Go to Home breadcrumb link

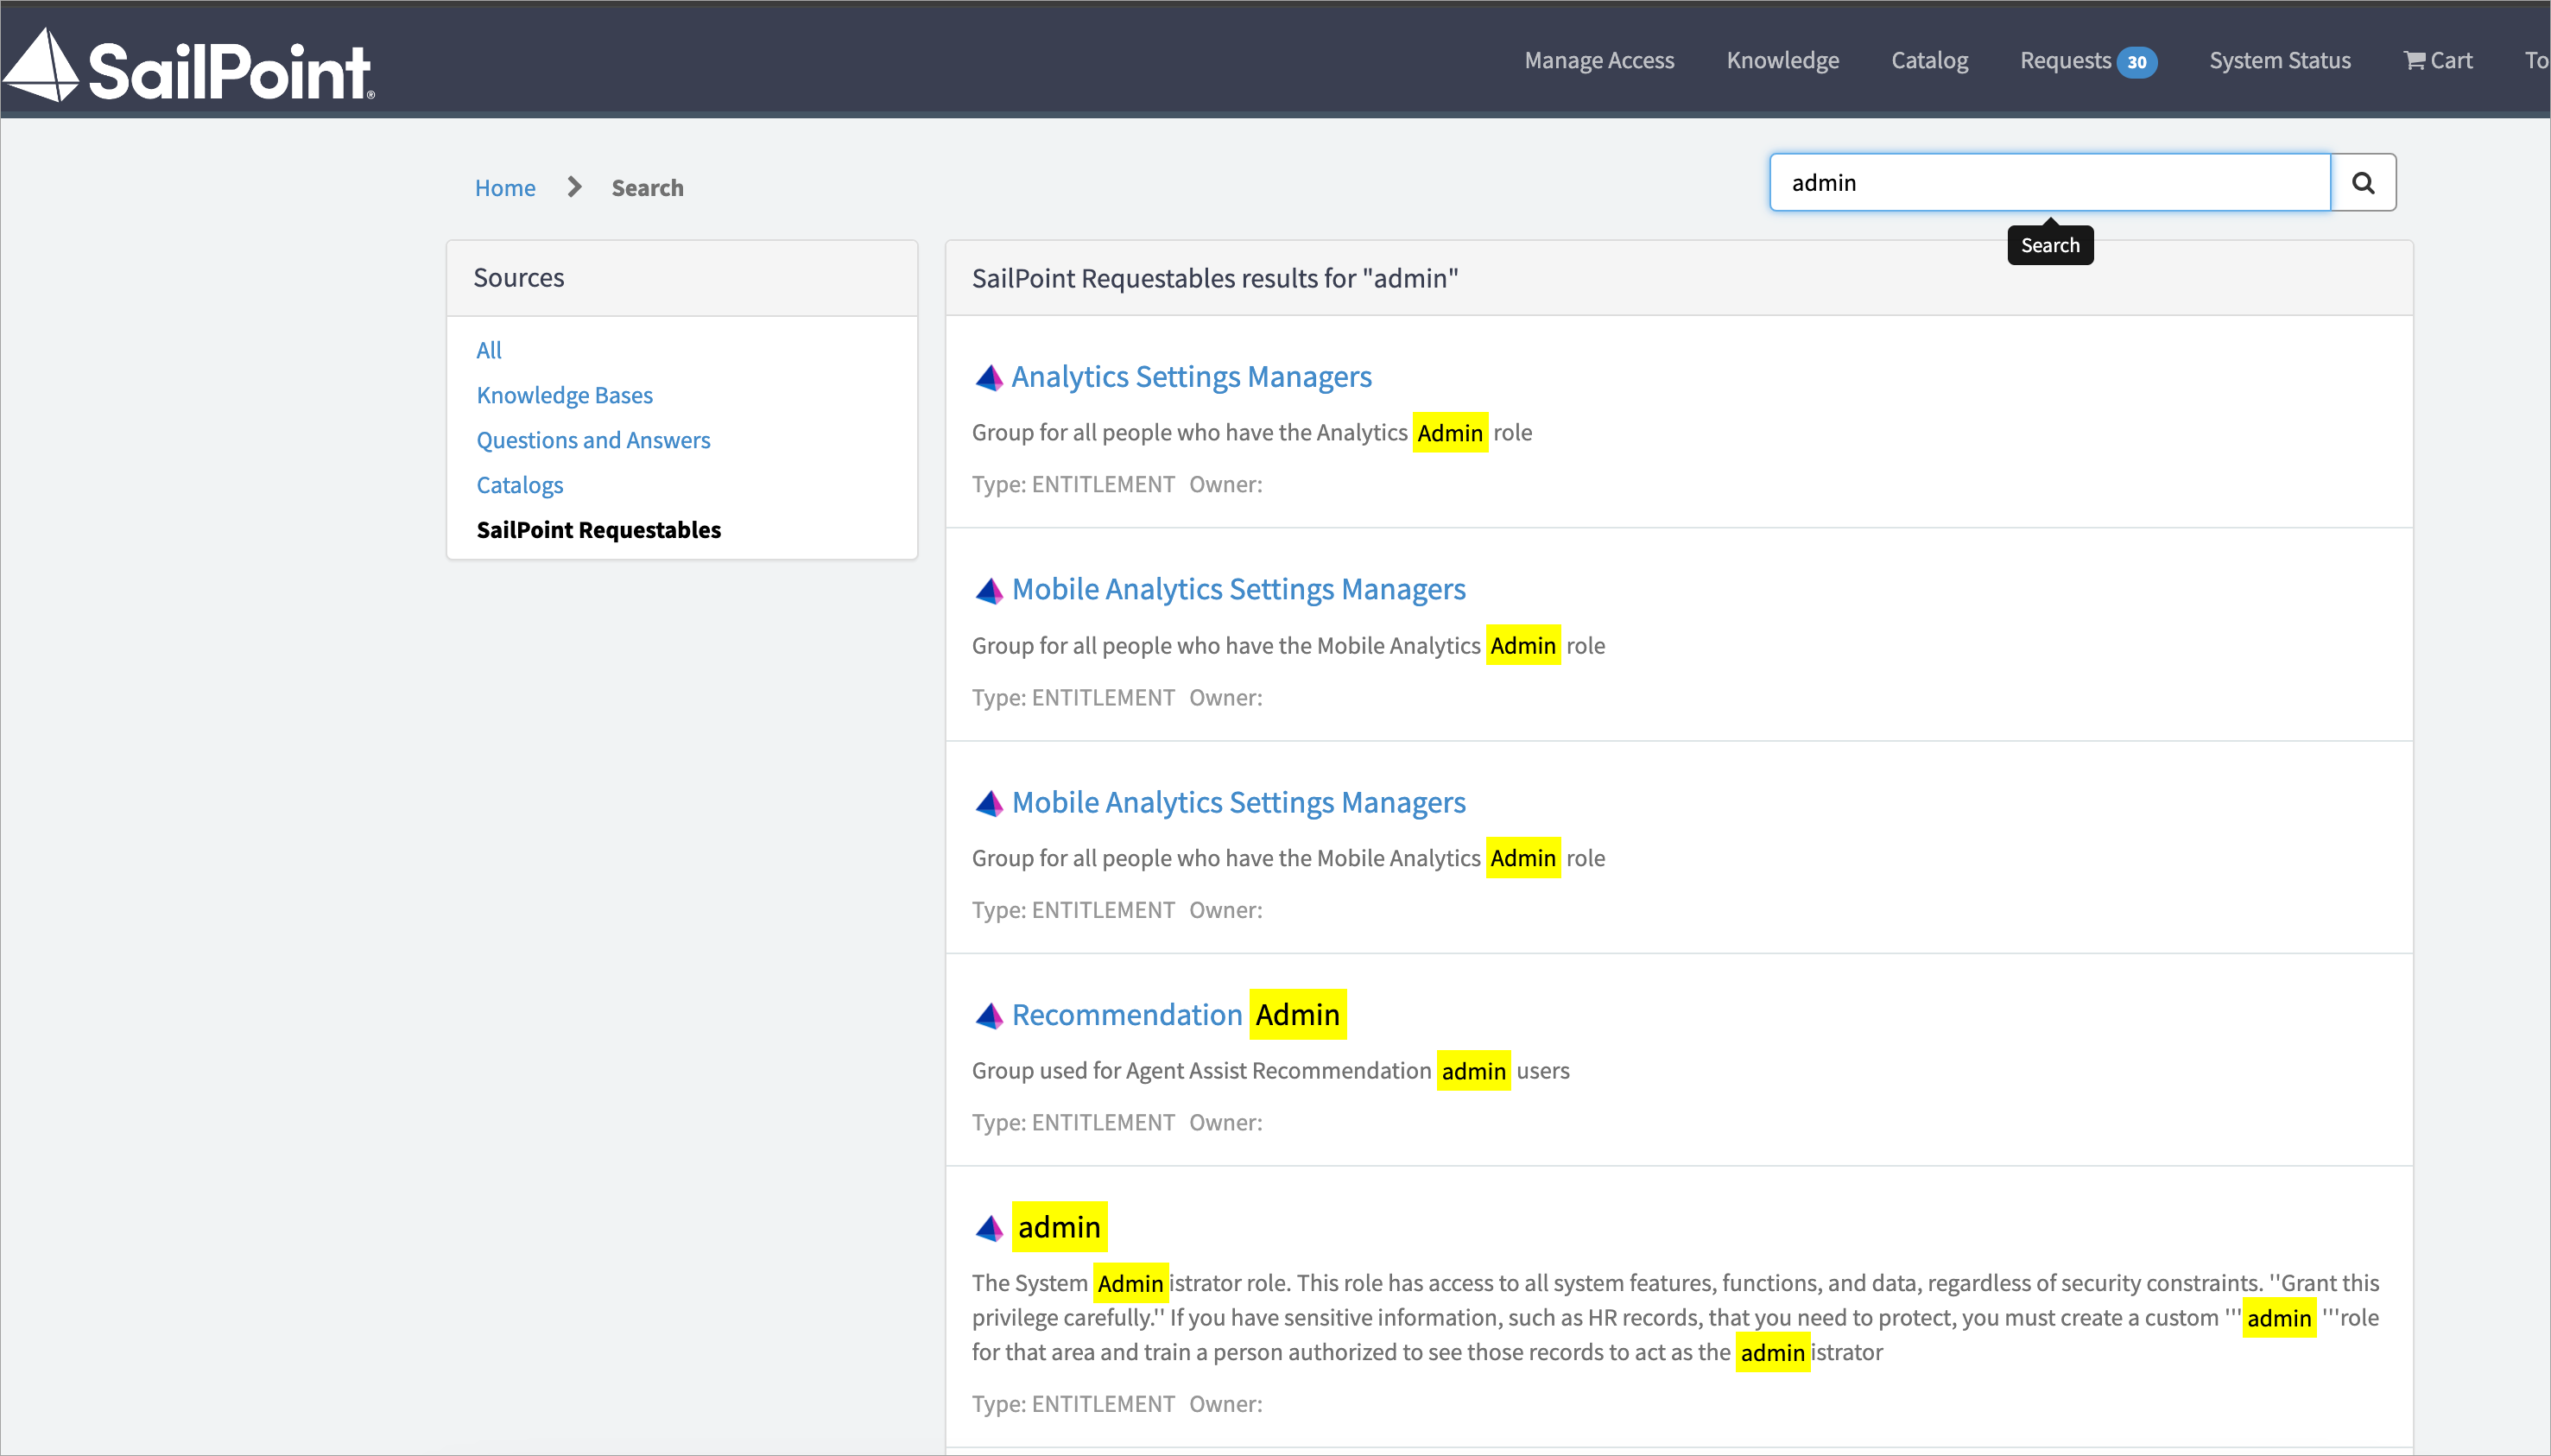(505, 187)
